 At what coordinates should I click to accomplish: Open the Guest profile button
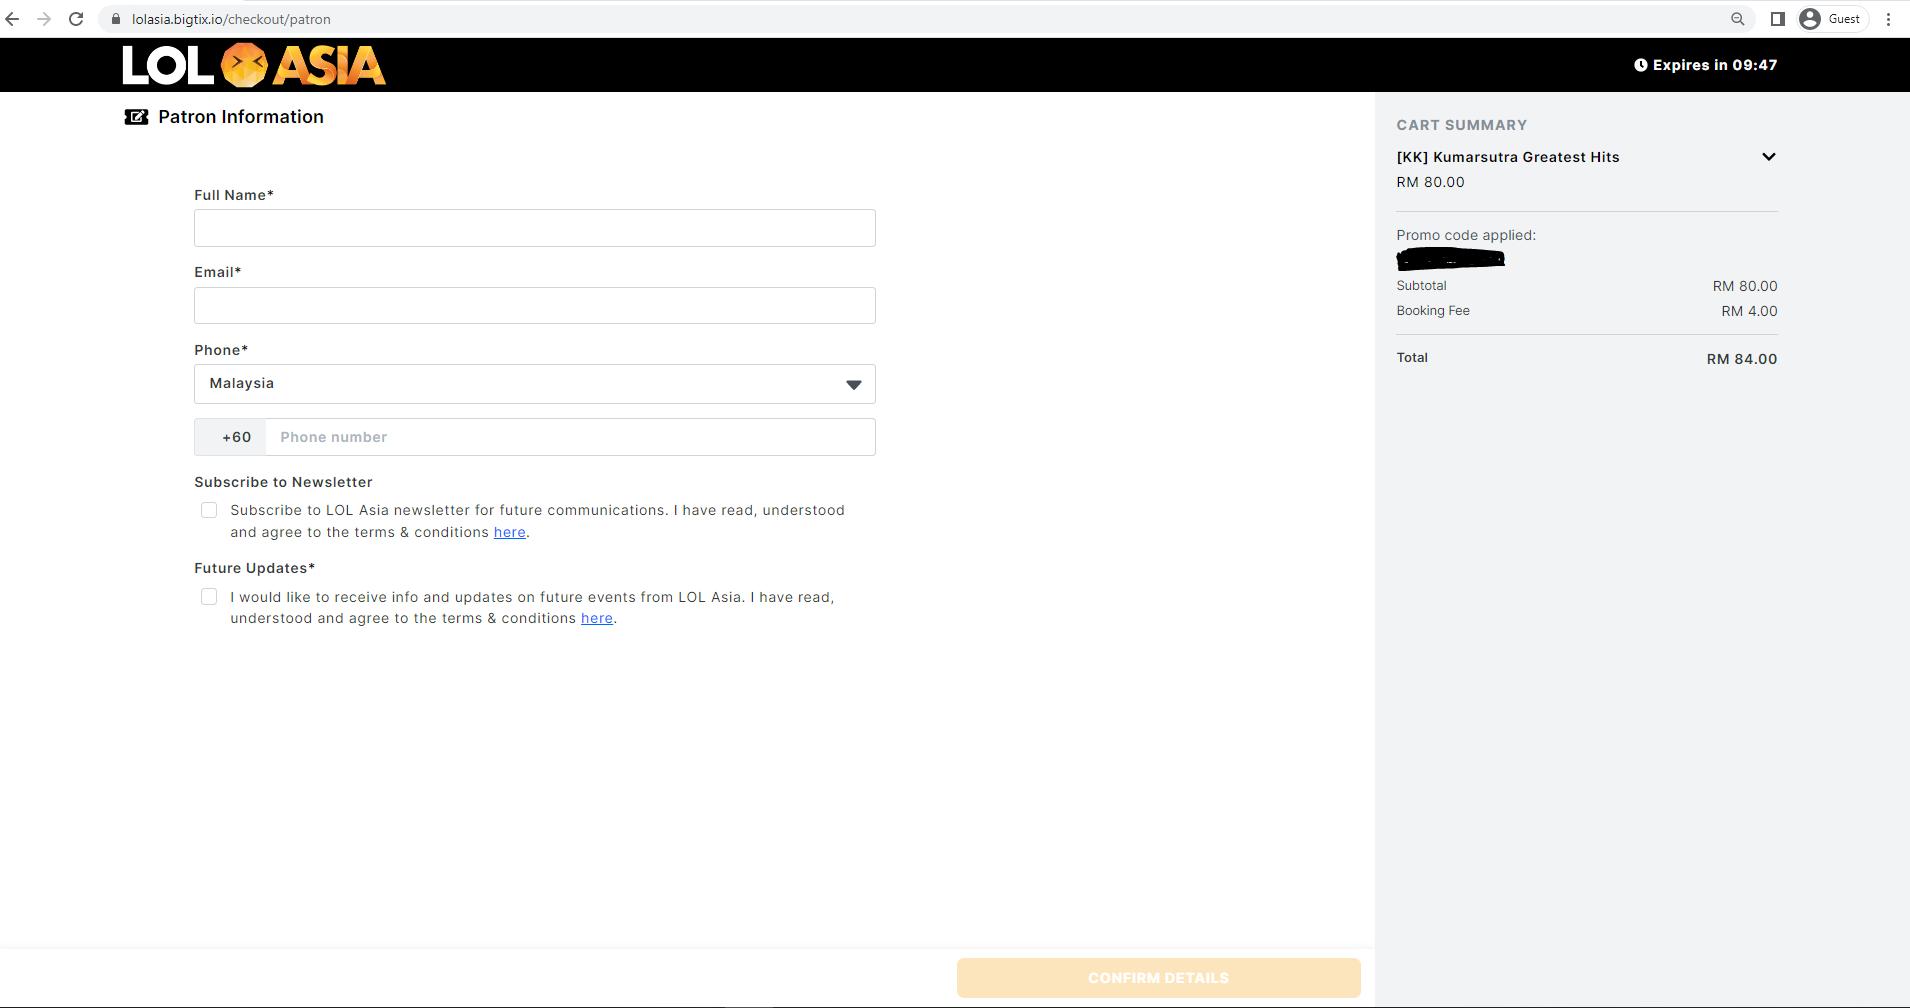[x=1832, y=19]
